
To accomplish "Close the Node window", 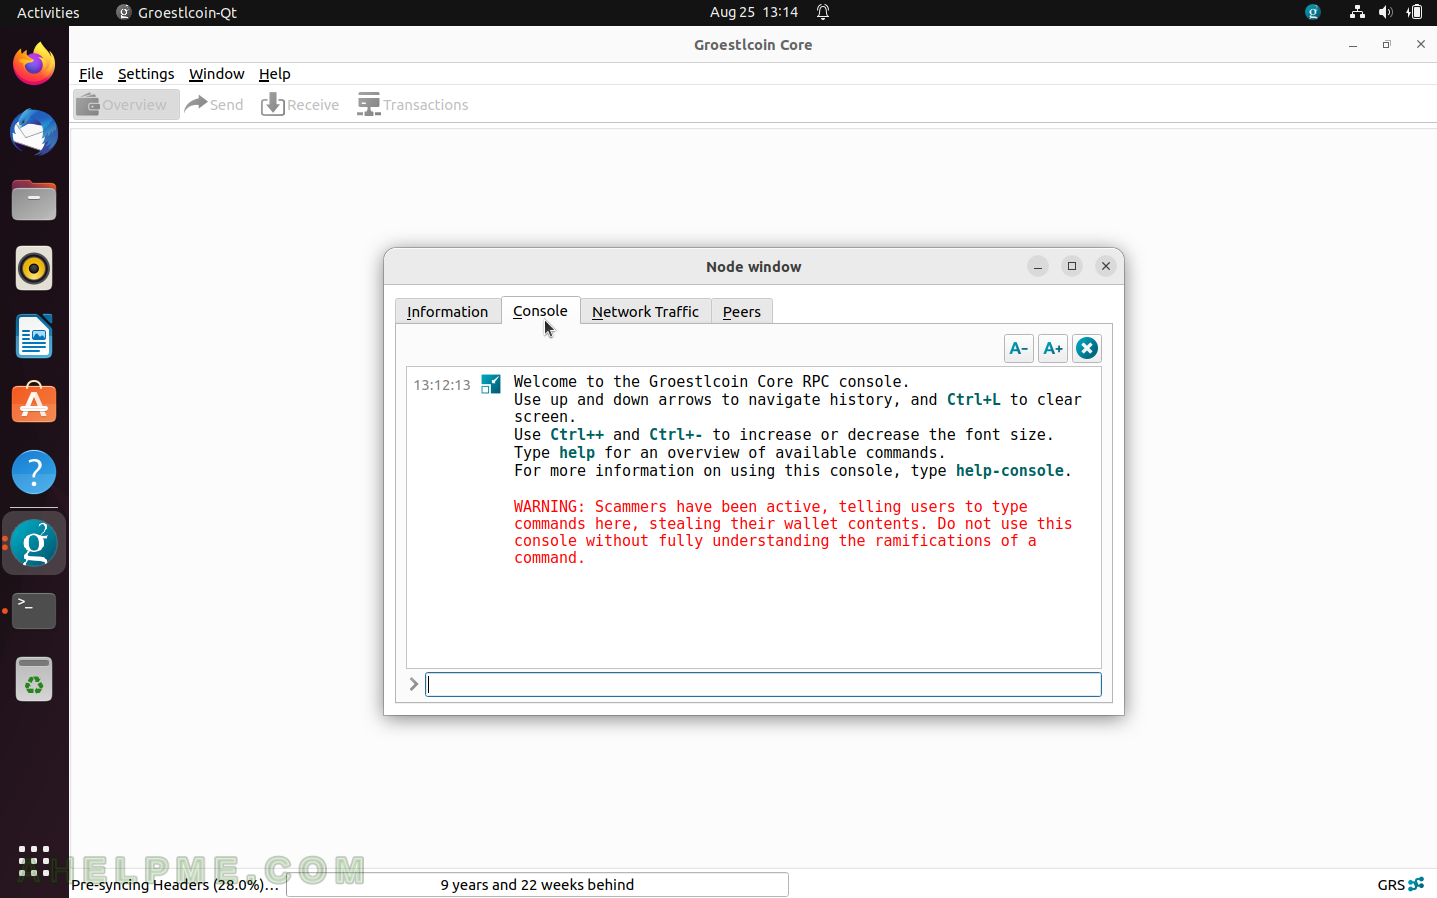I will click(1106, 266).
